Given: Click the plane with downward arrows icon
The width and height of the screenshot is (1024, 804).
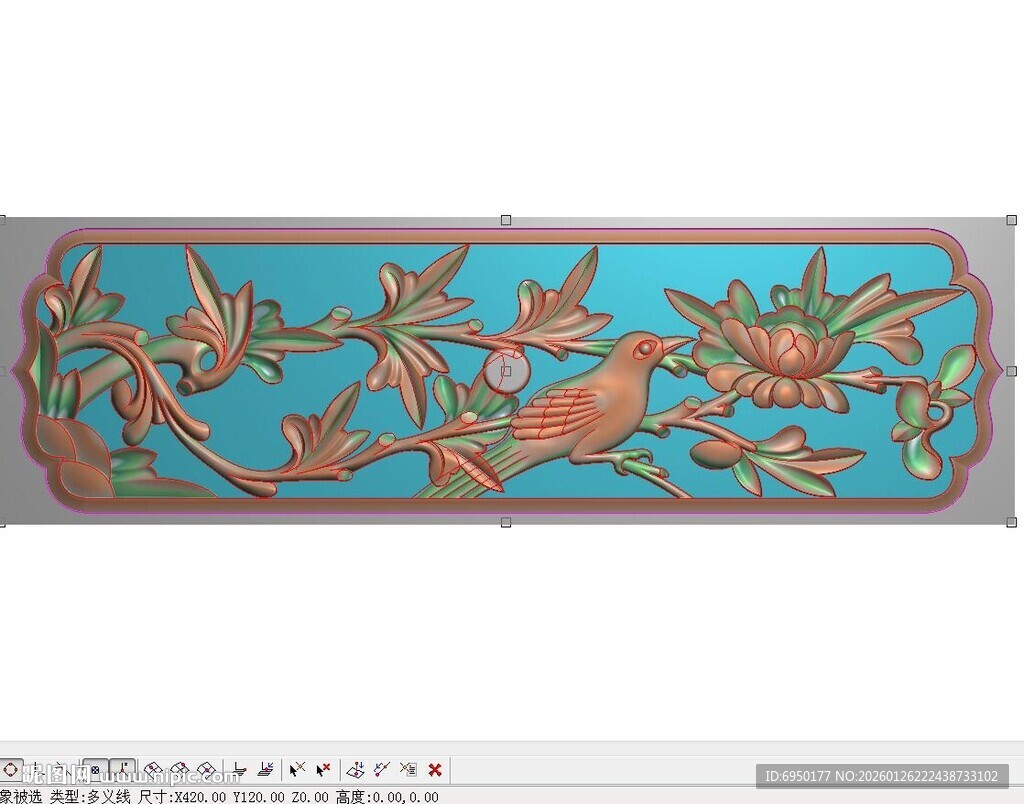Looking at the screenshot, I should [355, 769].
